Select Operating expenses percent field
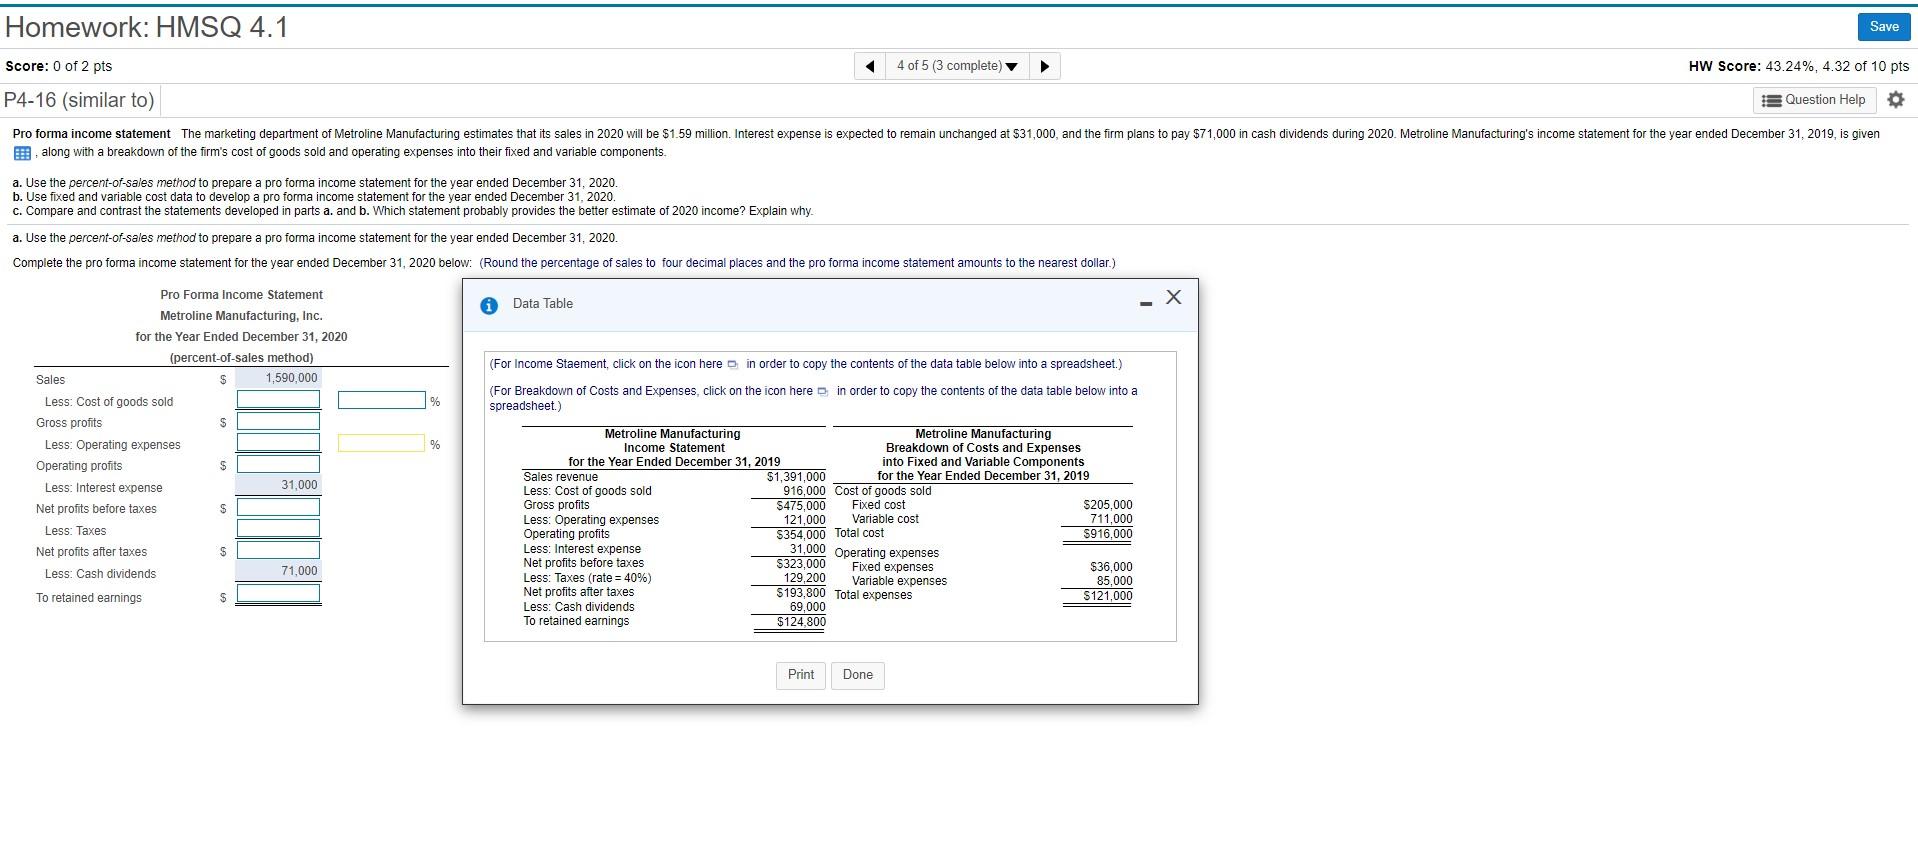 [381, 443]
